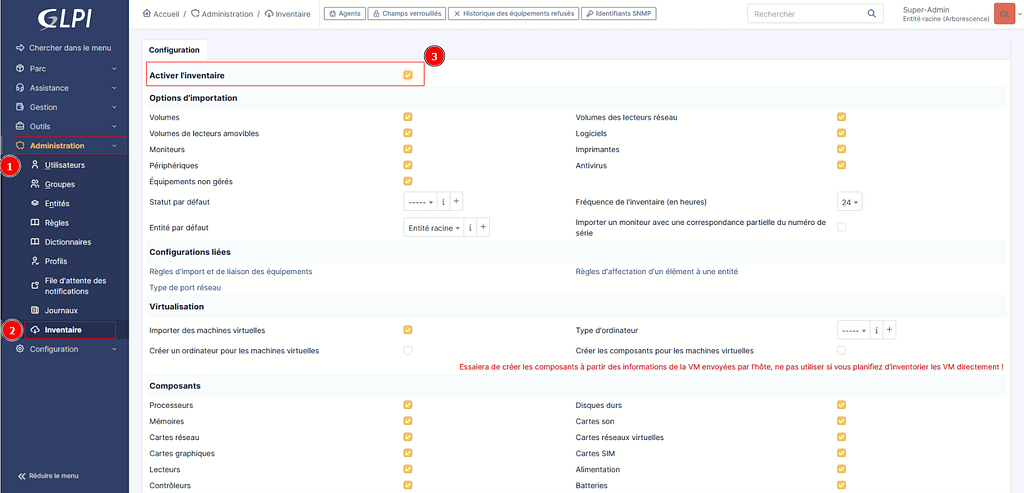1024x493 pixels.
Task: Click the search magnifier icon
Action: pos(871,15)
